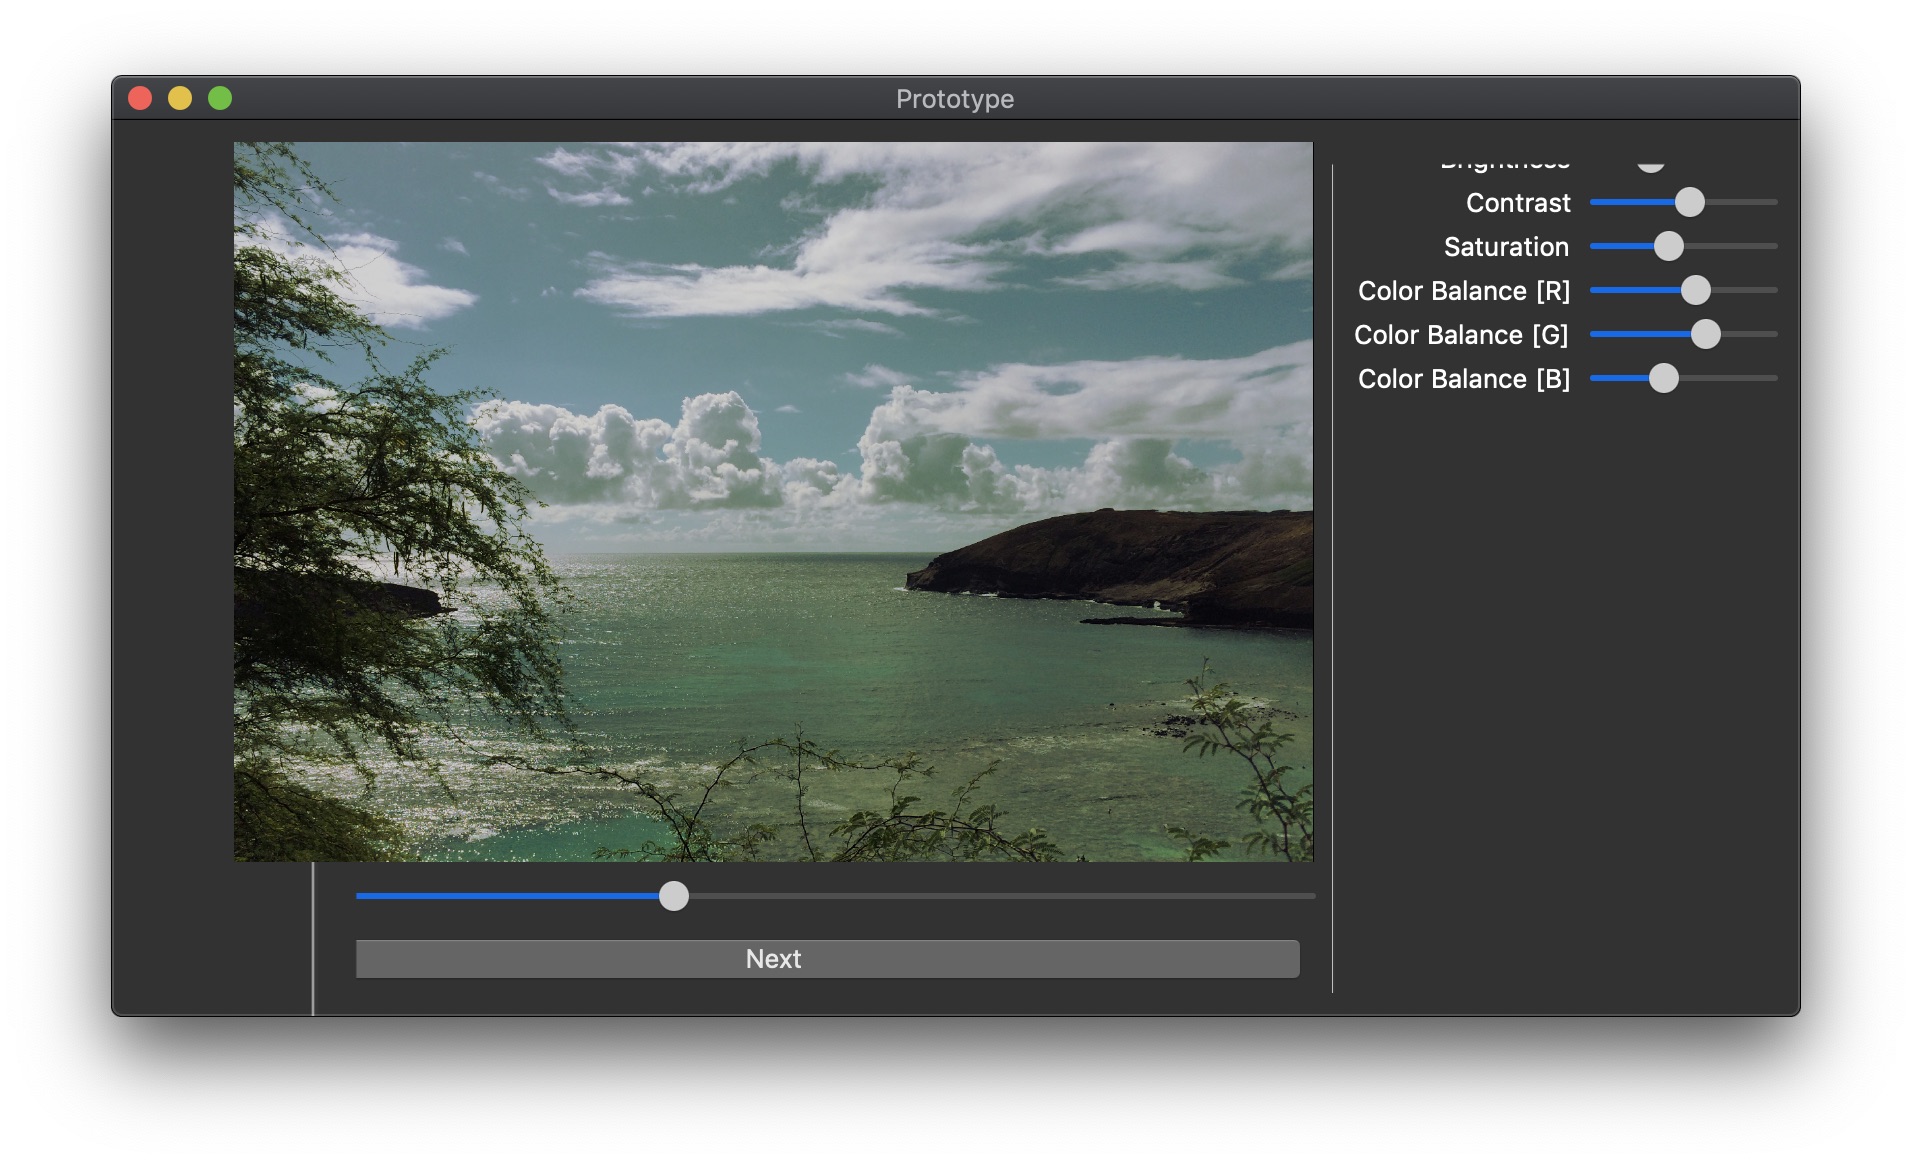Click the Next button
Image resolution: width=1912 pixels, height=1164 pixels.
[827, 958]
